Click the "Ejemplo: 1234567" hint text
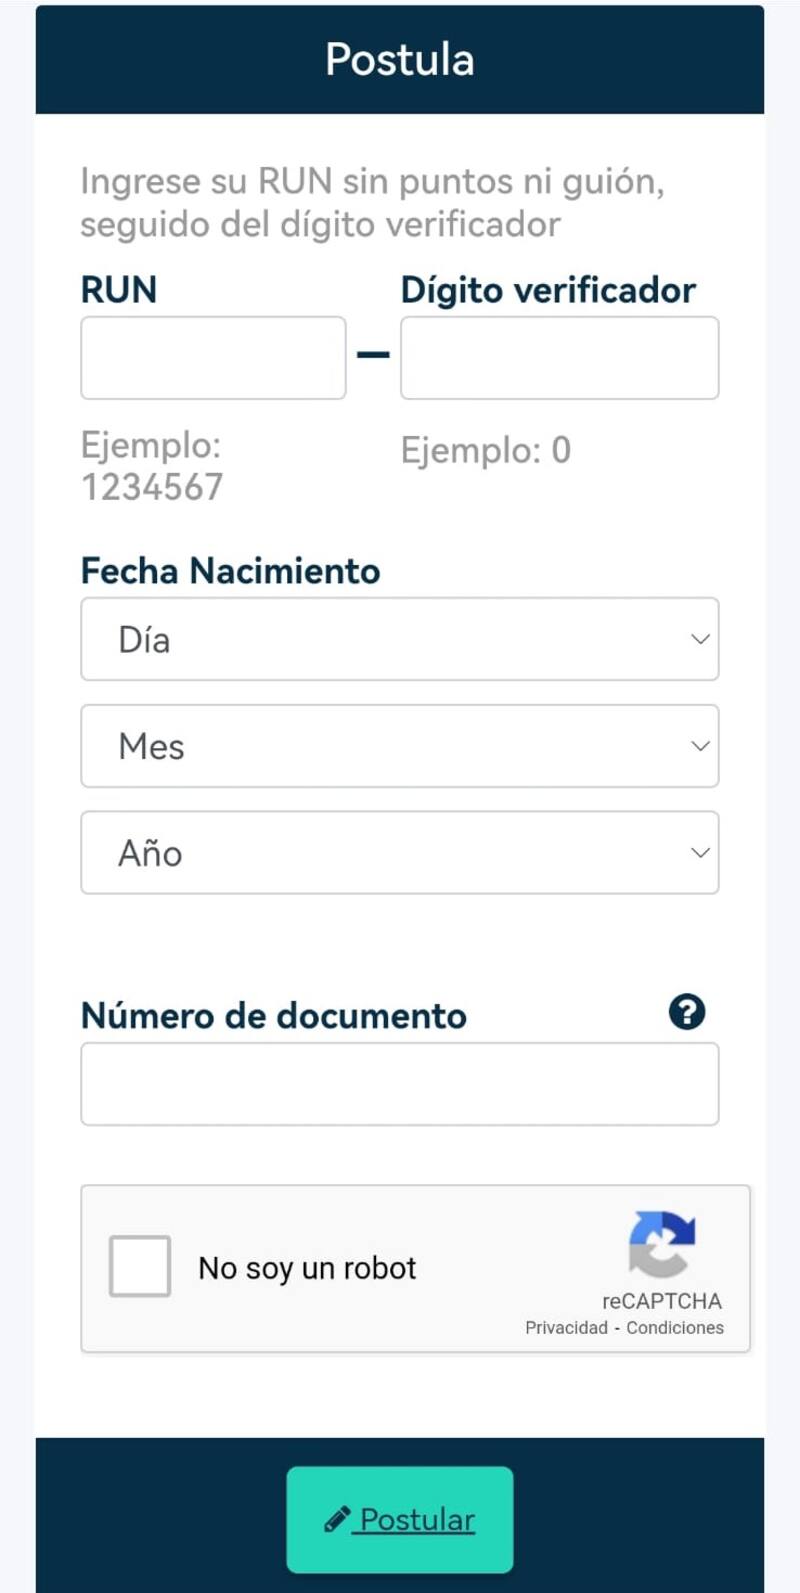This screenshot has width=800, height=1593. 152,466
